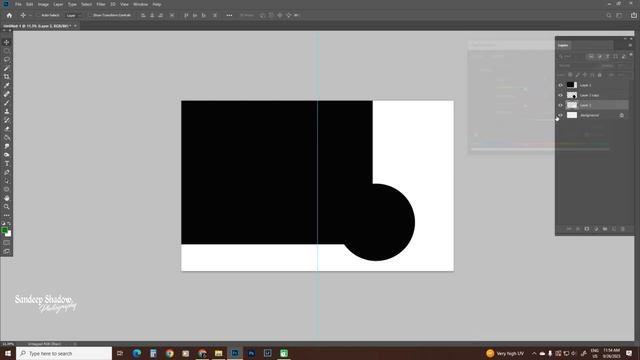Open the Search icon at top right
The image size is (640, 360).
(609, 15)
